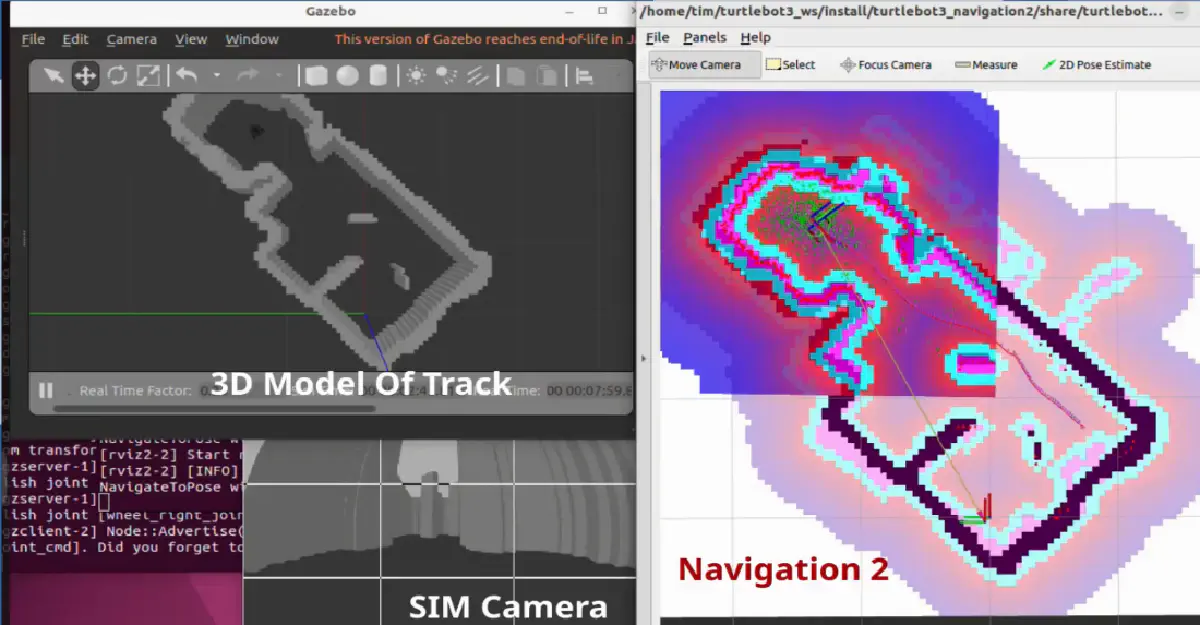Screen dimensions: 1200x625
Task: Insert a sphere shape in Gazebo
Action: (347, 76)
